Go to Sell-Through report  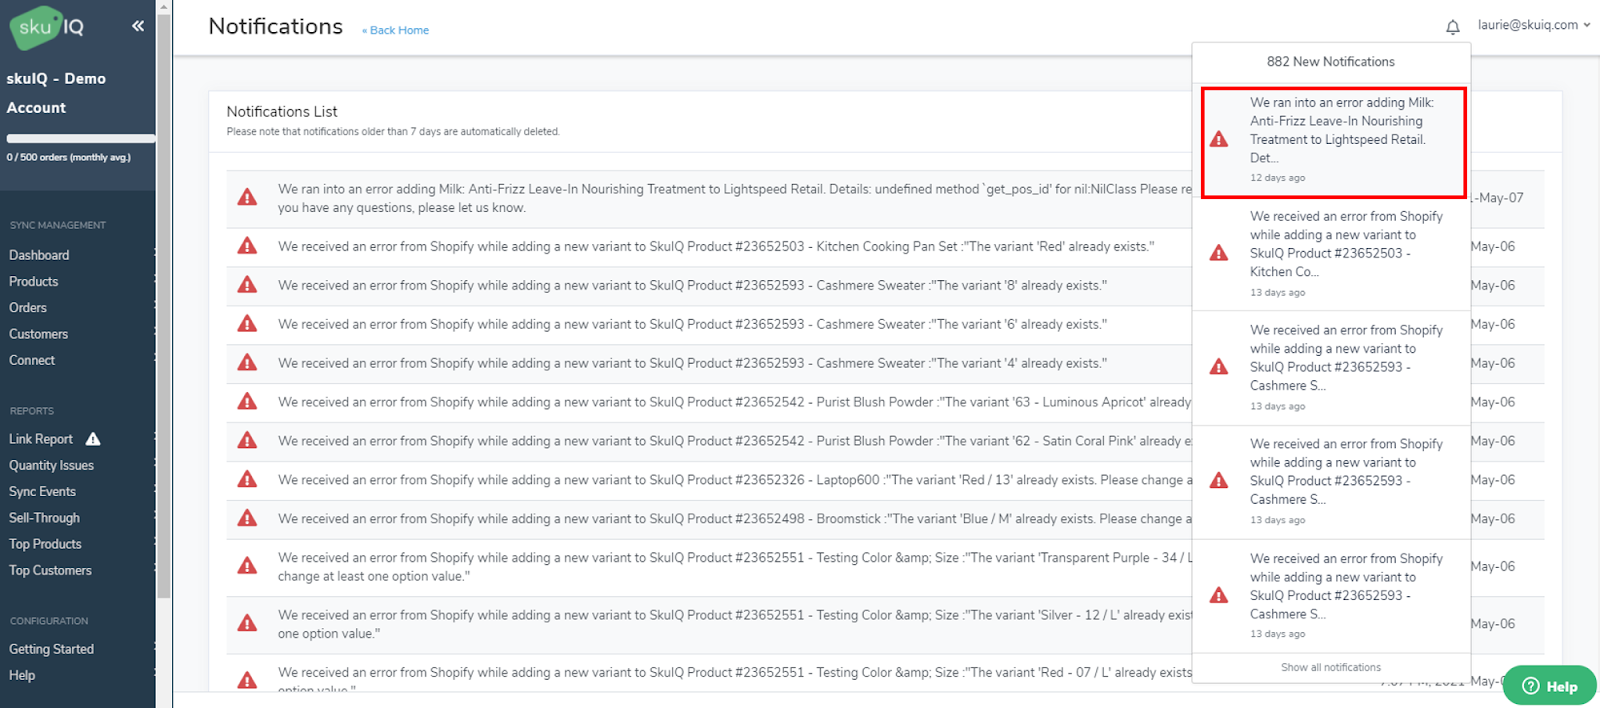coord(44,518)
